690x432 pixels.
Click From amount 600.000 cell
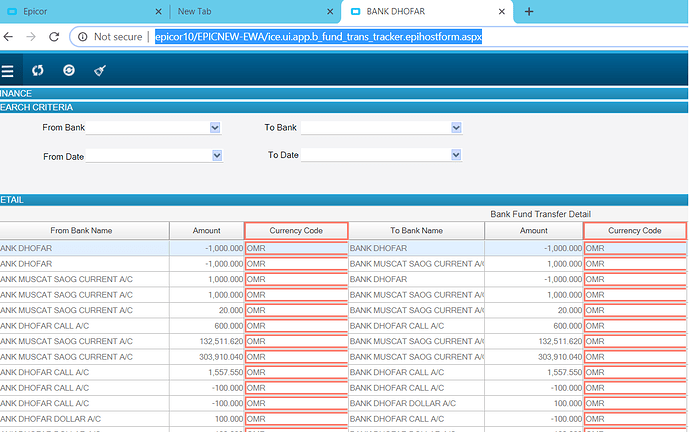click(x=206, y=326)
